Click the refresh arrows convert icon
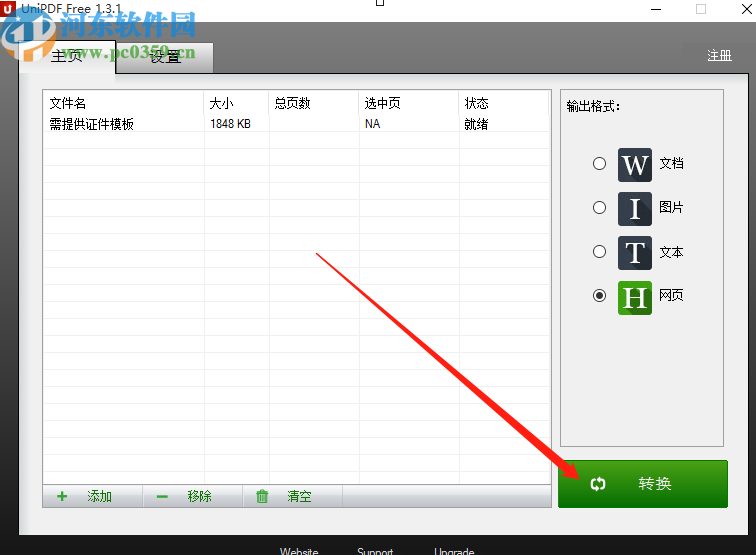 (598, 484)
